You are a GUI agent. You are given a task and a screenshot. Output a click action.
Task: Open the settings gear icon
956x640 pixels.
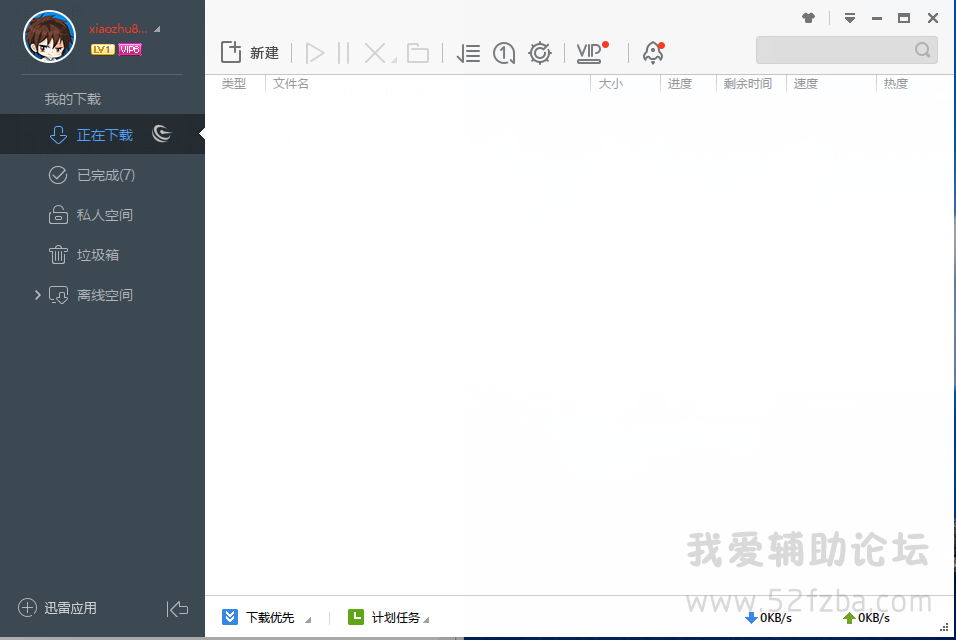pyautogui.click(x=540, y=53)
